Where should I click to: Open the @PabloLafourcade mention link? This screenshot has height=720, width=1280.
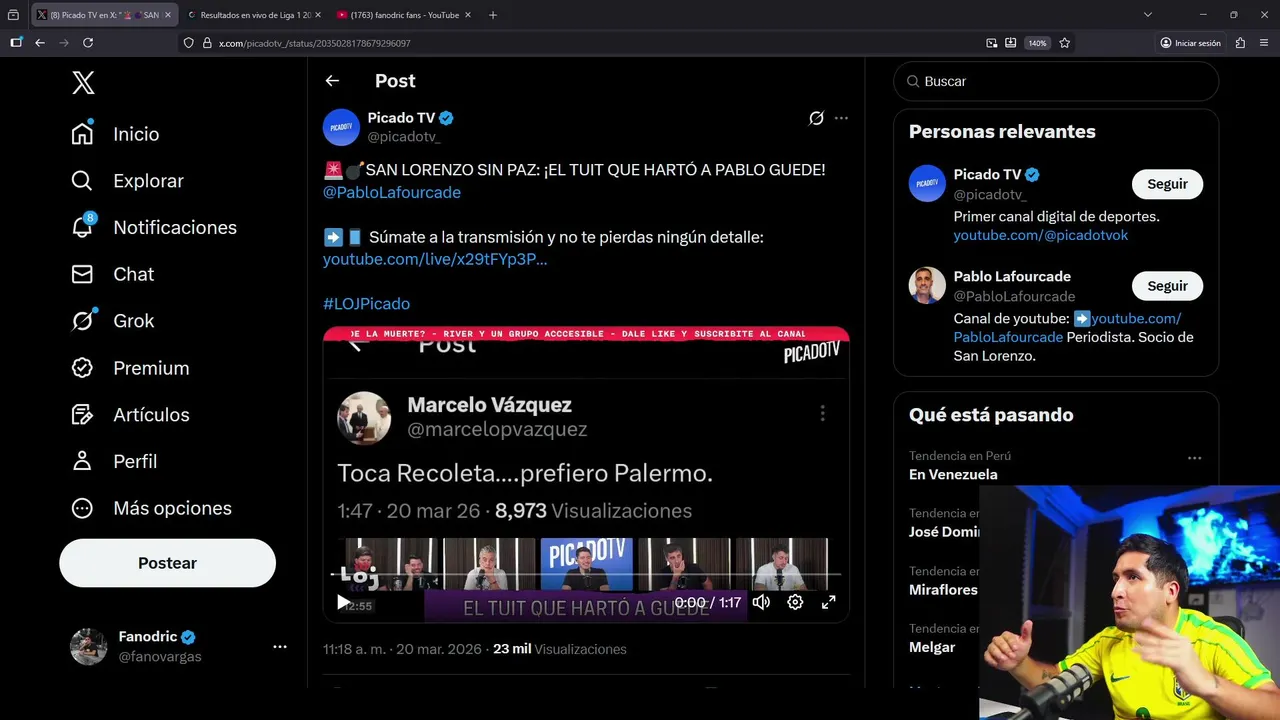tap(392, 192)
